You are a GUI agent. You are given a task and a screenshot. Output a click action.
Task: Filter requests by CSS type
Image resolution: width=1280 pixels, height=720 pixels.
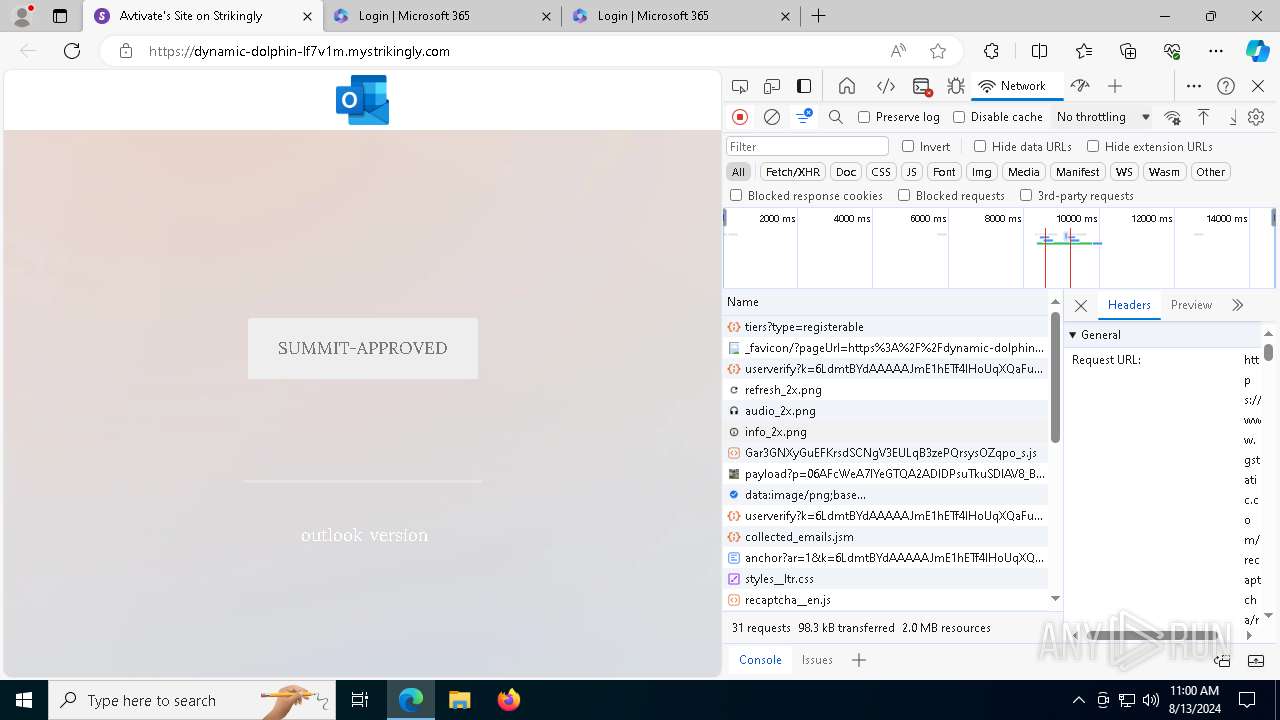click(x=880, y=172)
